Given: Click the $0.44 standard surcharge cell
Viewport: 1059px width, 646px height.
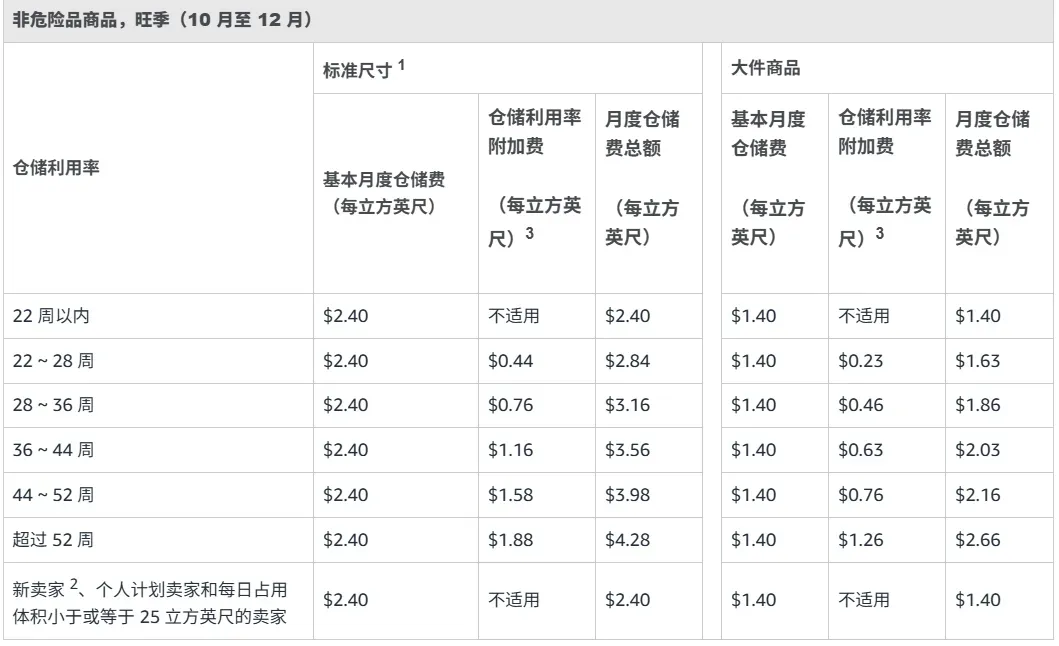Looking at the screenshot, I should click(511, 361).
